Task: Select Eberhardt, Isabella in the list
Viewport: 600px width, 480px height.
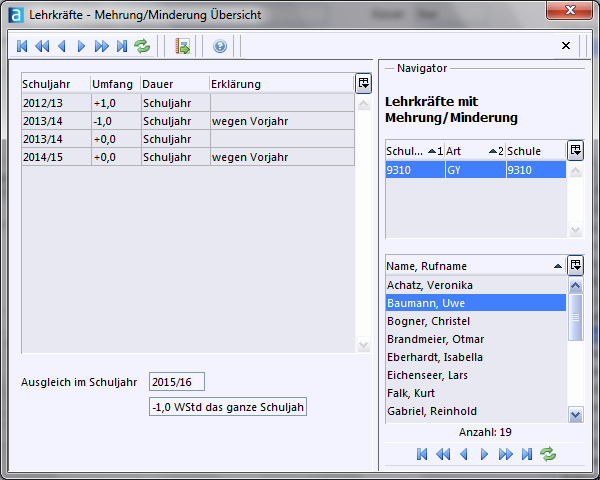Action: [x=476, y=357]
